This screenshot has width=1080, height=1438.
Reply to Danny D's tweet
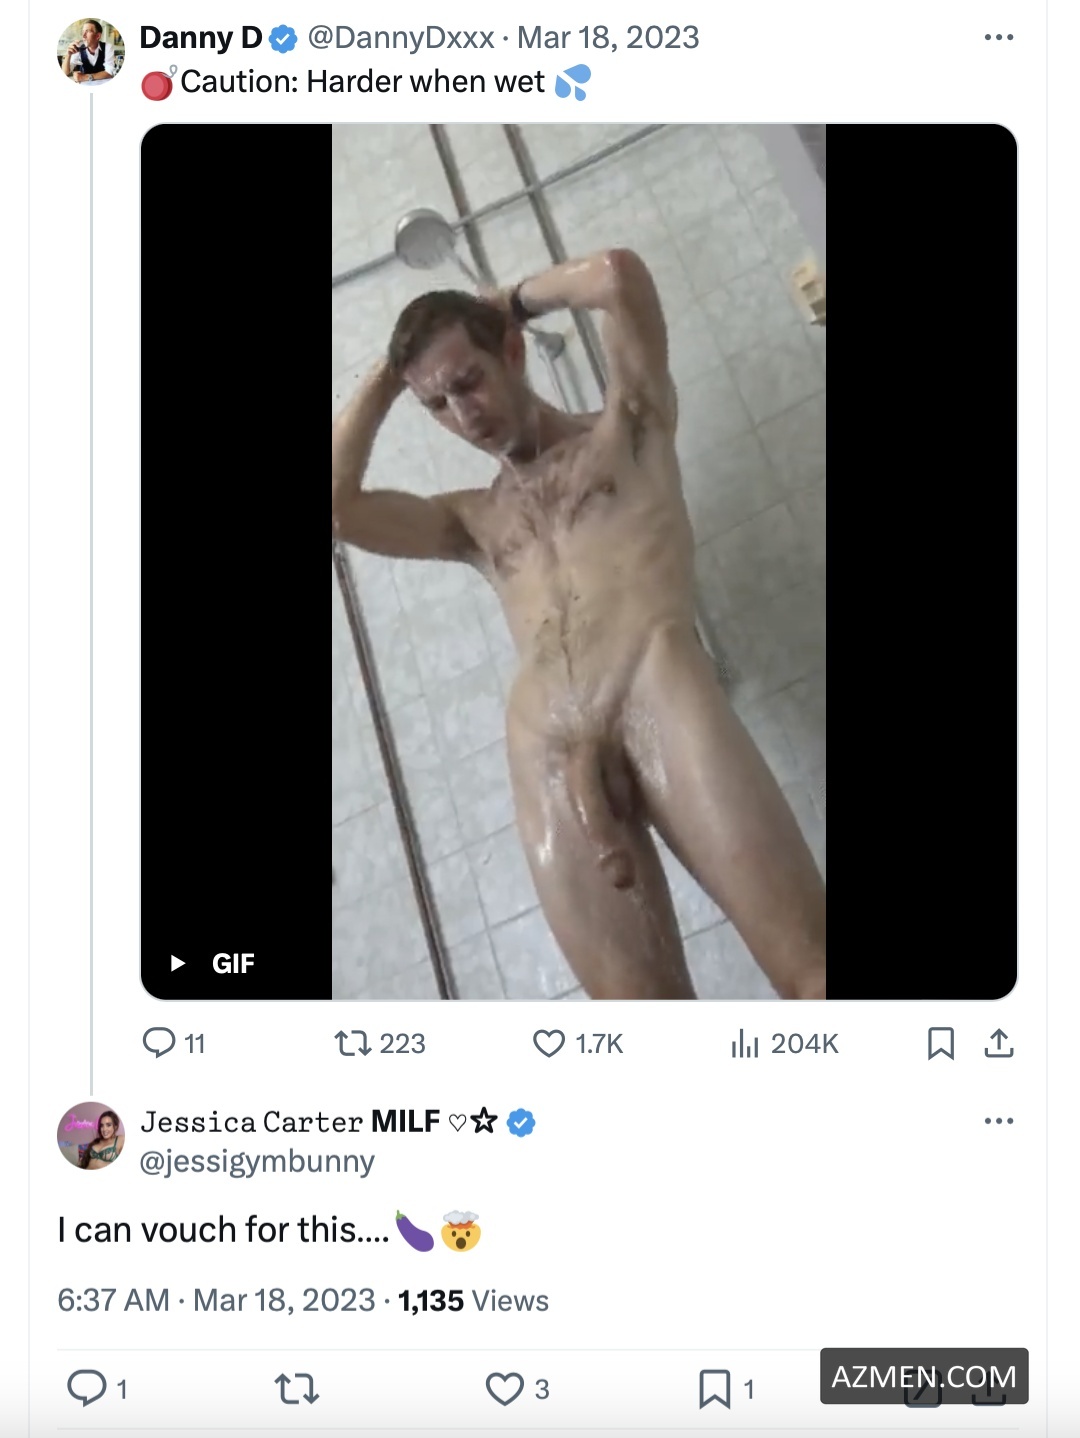(160, 1043)
